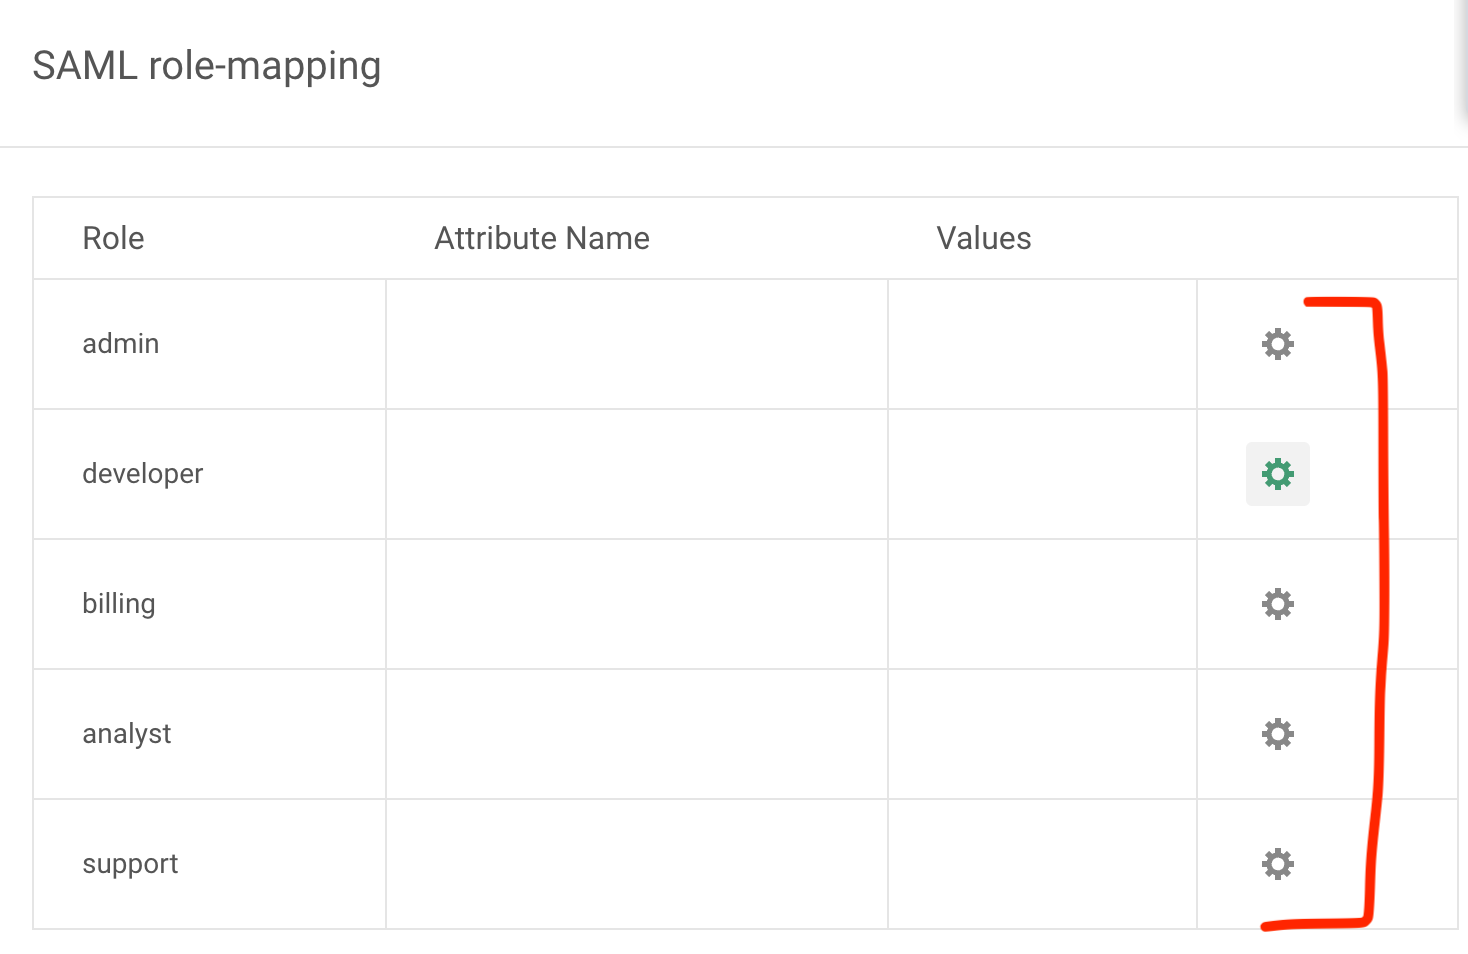
Task: Click the analyst Values cell
Action: (x=1042, y=734)
